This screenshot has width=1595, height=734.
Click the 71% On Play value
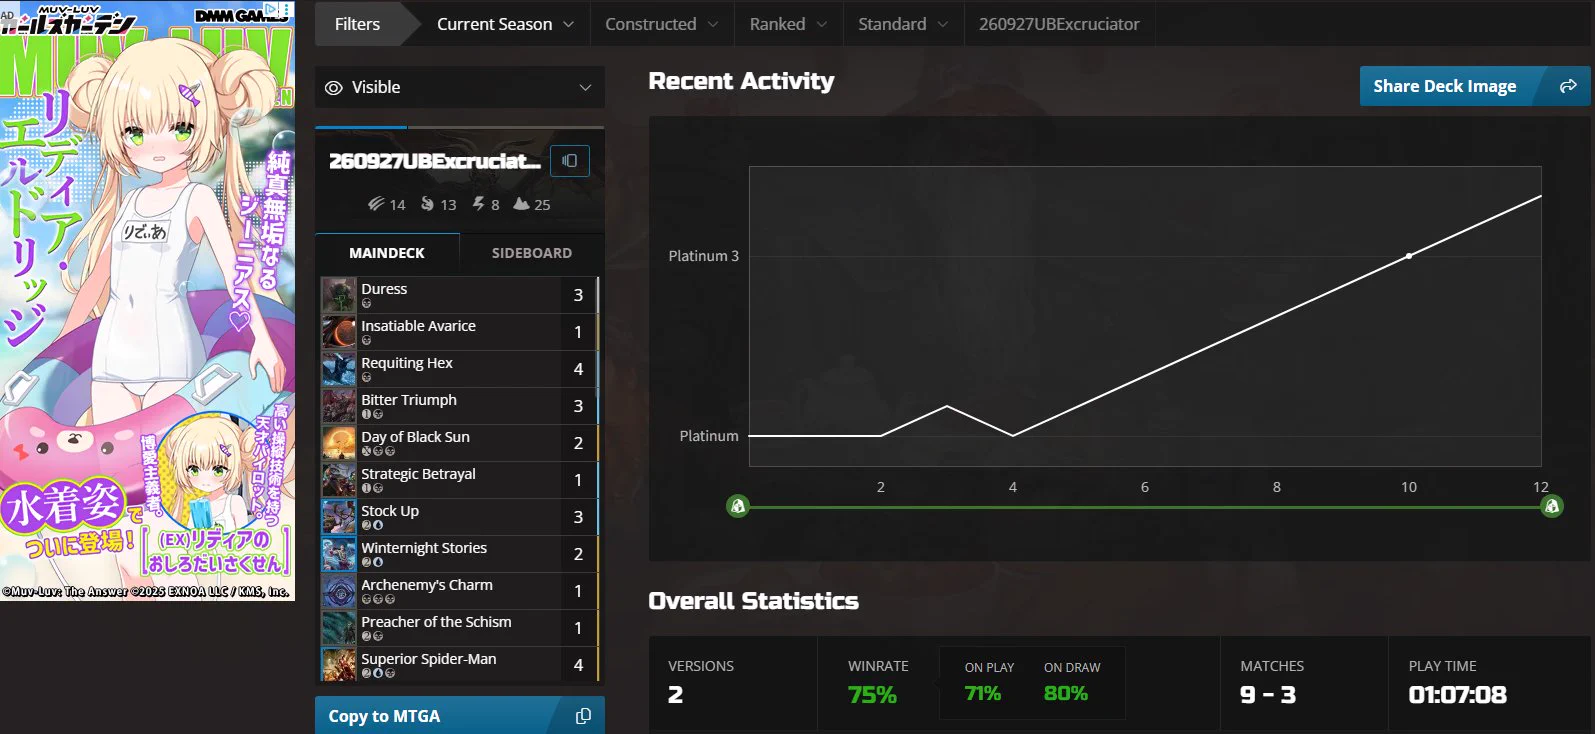coord(983,693)
